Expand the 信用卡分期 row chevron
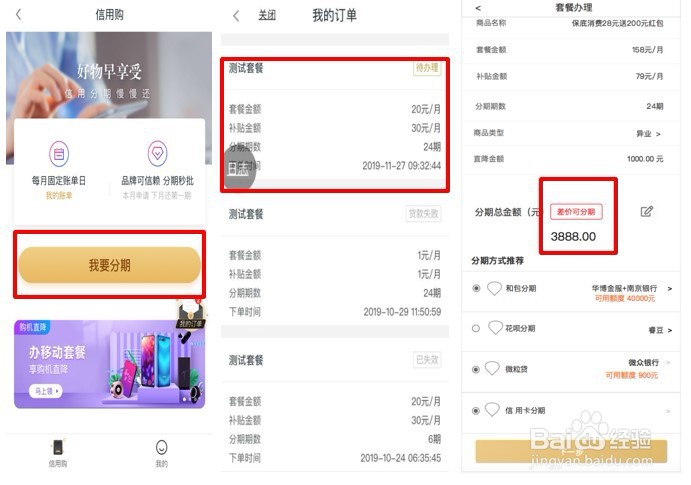 coord(668,411)
